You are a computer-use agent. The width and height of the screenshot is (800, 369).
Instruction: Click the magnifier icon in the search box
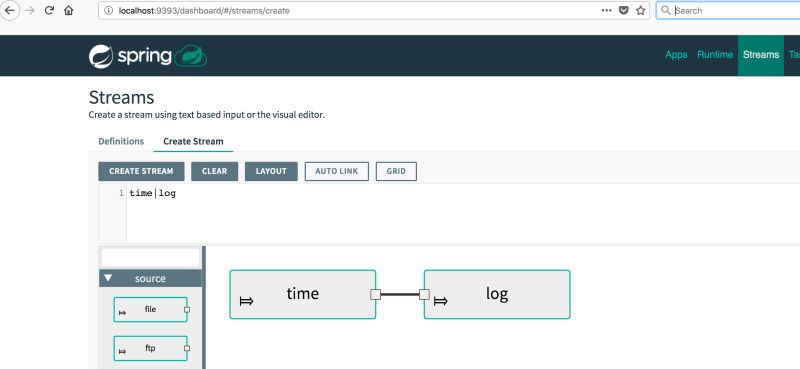(x=665, y=10)
